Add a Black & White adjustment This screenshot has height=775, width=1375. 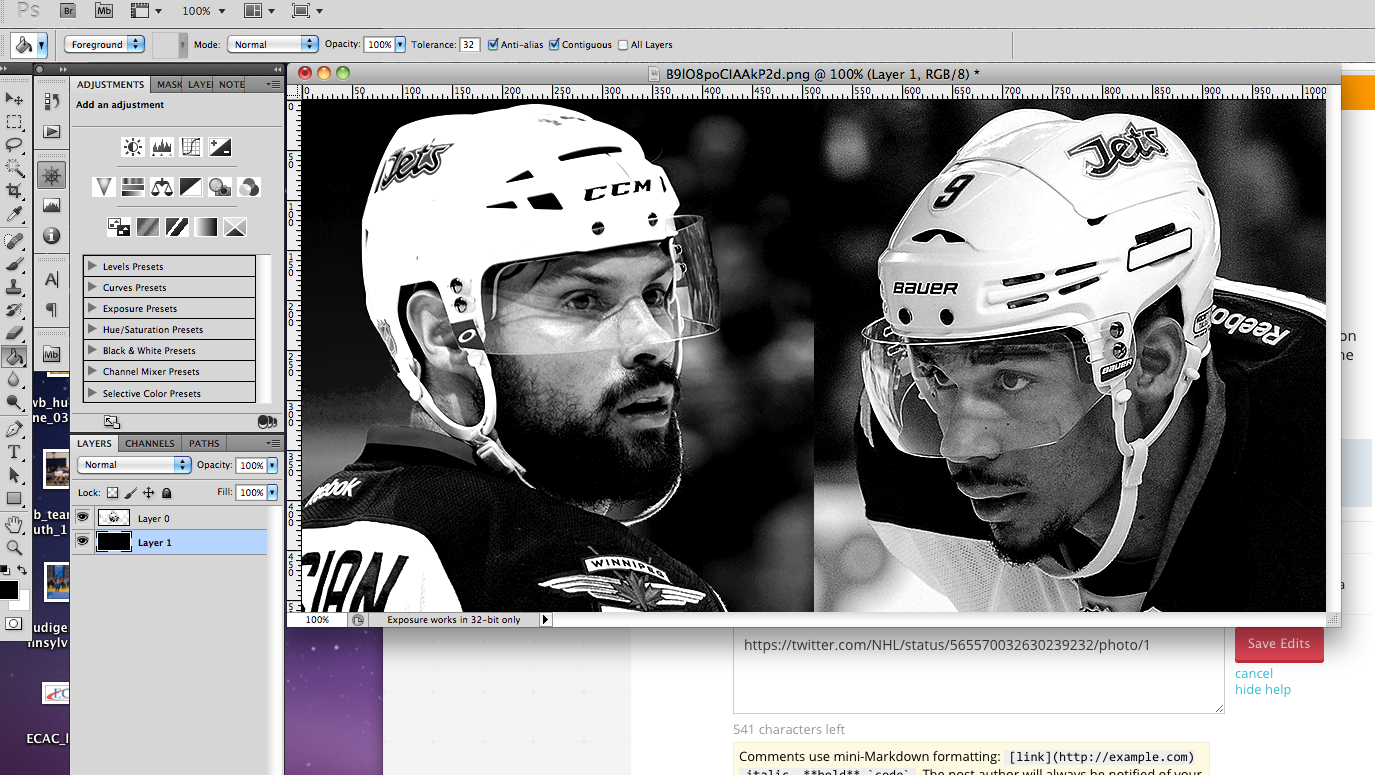(x=191, y=187)
